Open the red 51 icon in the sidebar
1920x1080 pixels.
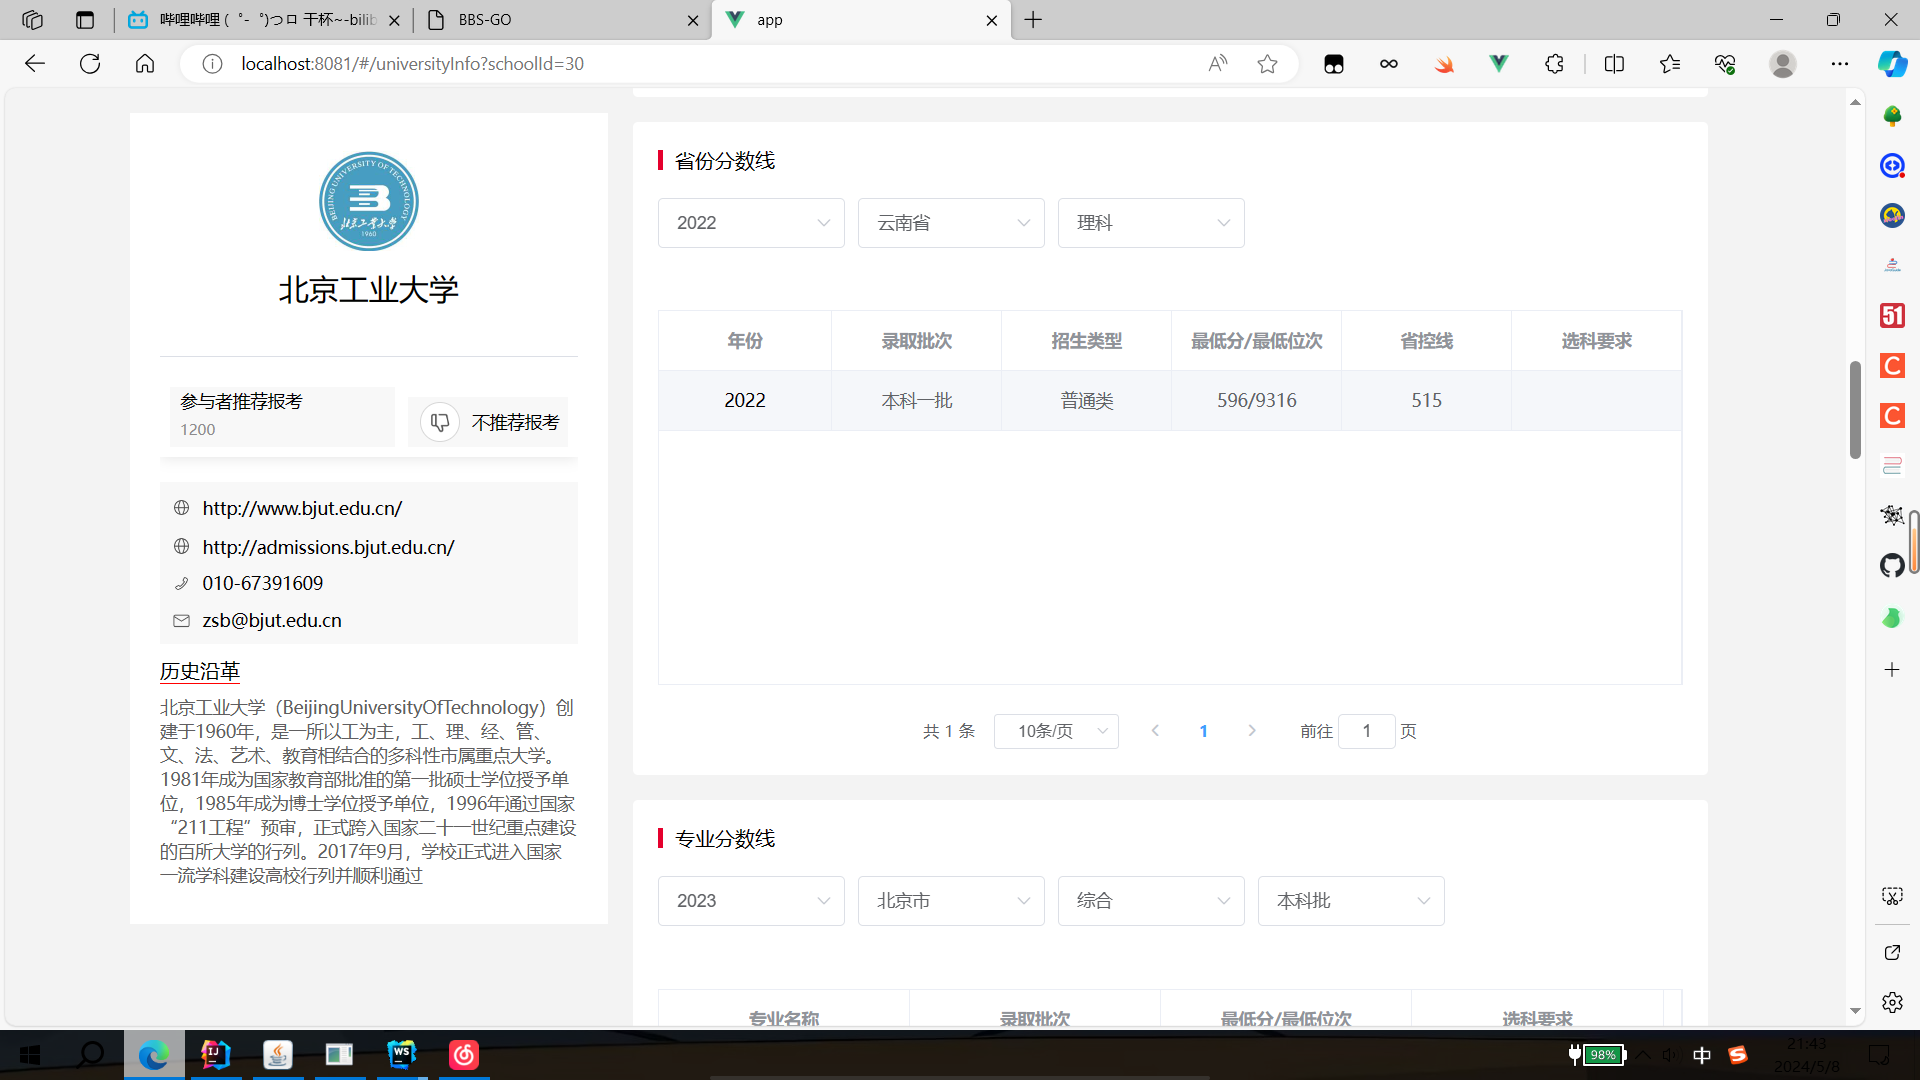(x=1892, y=316)
